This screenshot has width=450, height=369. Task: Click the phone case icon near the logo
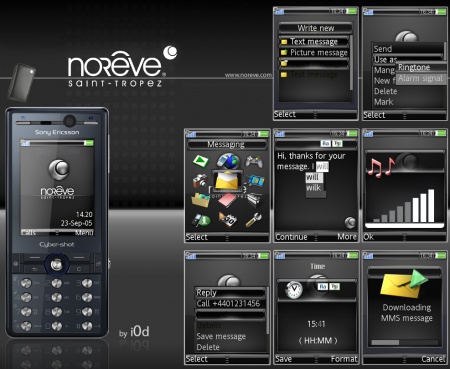click(21, 83)
